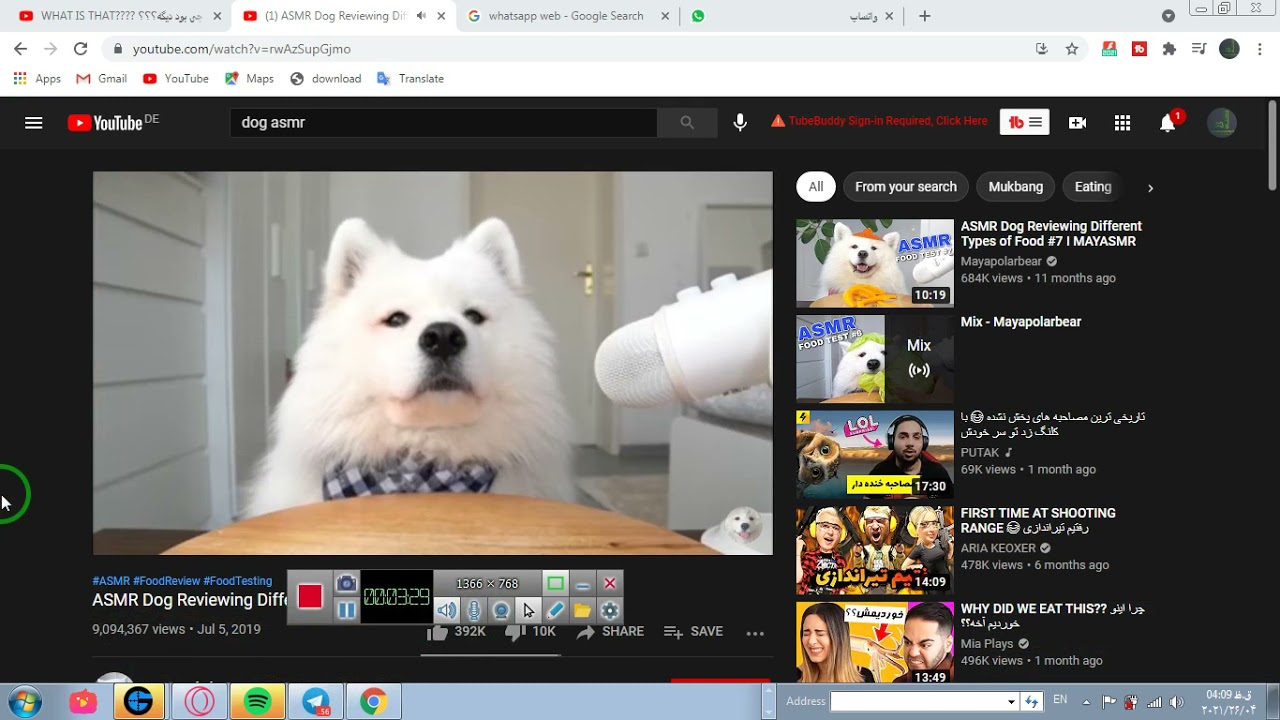The height and width of the screenshot is (720, 1280).
Task: Pause the screen recording
Action: pyautogui.click(x=346, y=610)
